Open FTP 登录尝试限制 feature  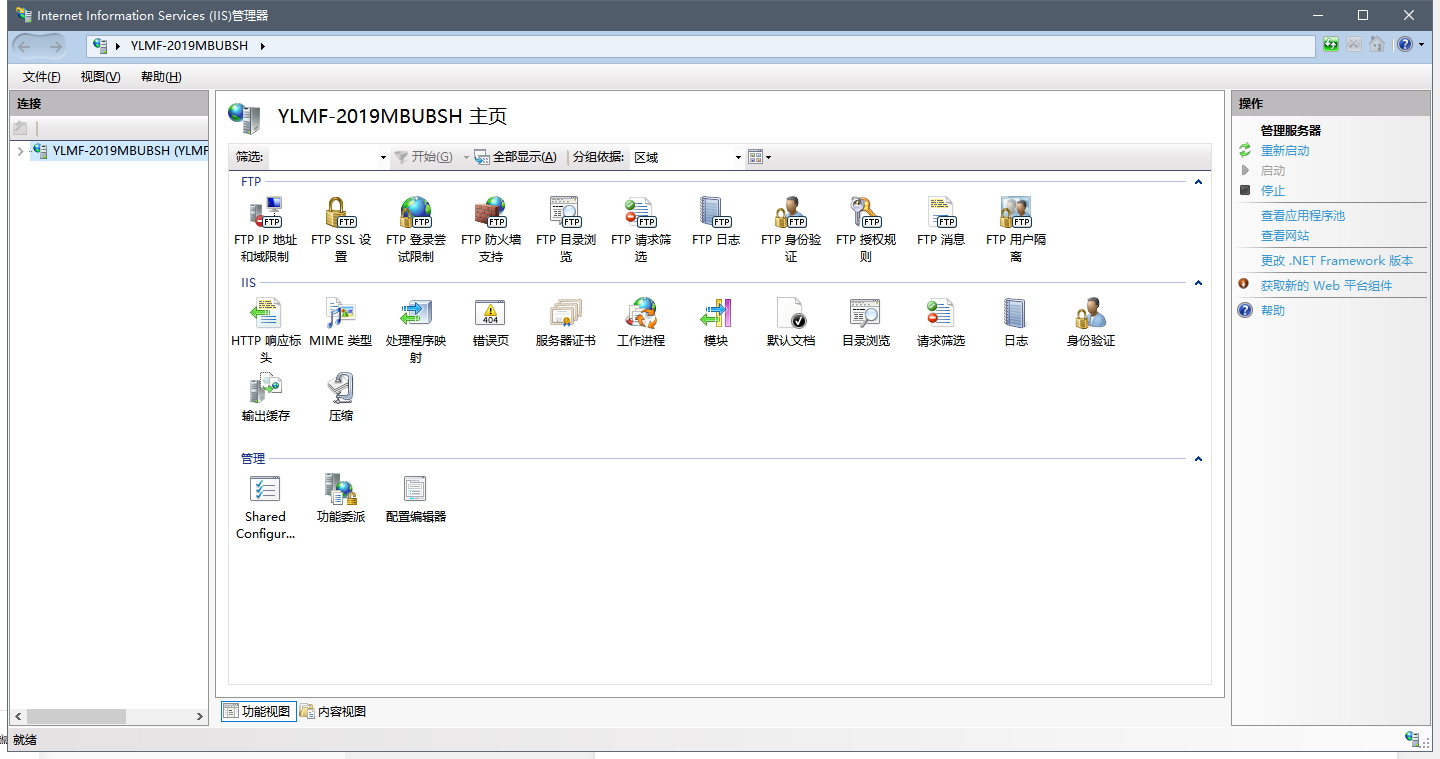[x=415, y=230]
